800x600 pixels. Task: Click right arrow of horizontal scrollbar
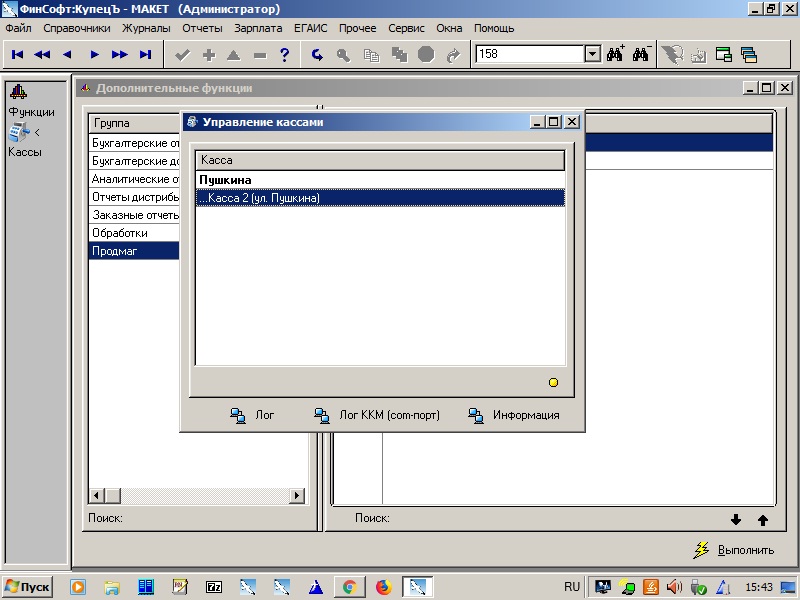coord(297,495)
